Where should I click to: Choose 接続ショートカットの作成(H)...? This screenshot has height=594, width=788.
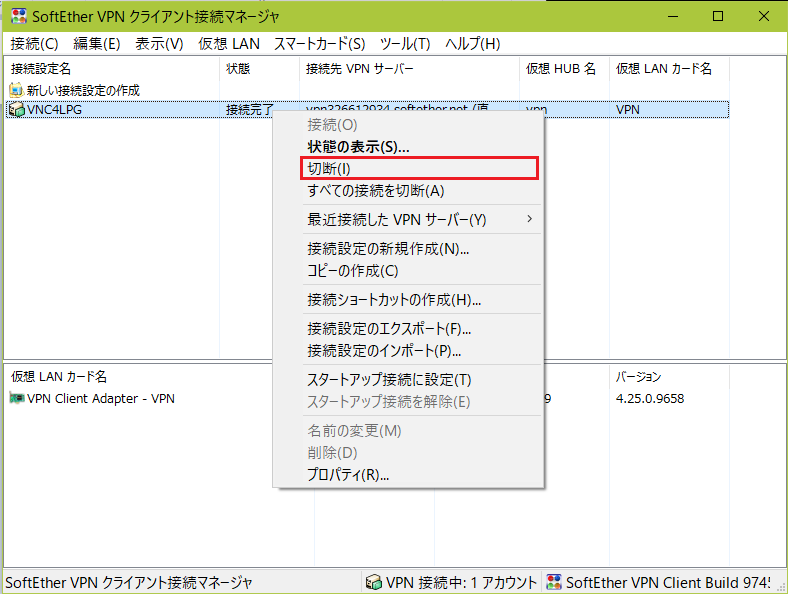click(408, 300)
